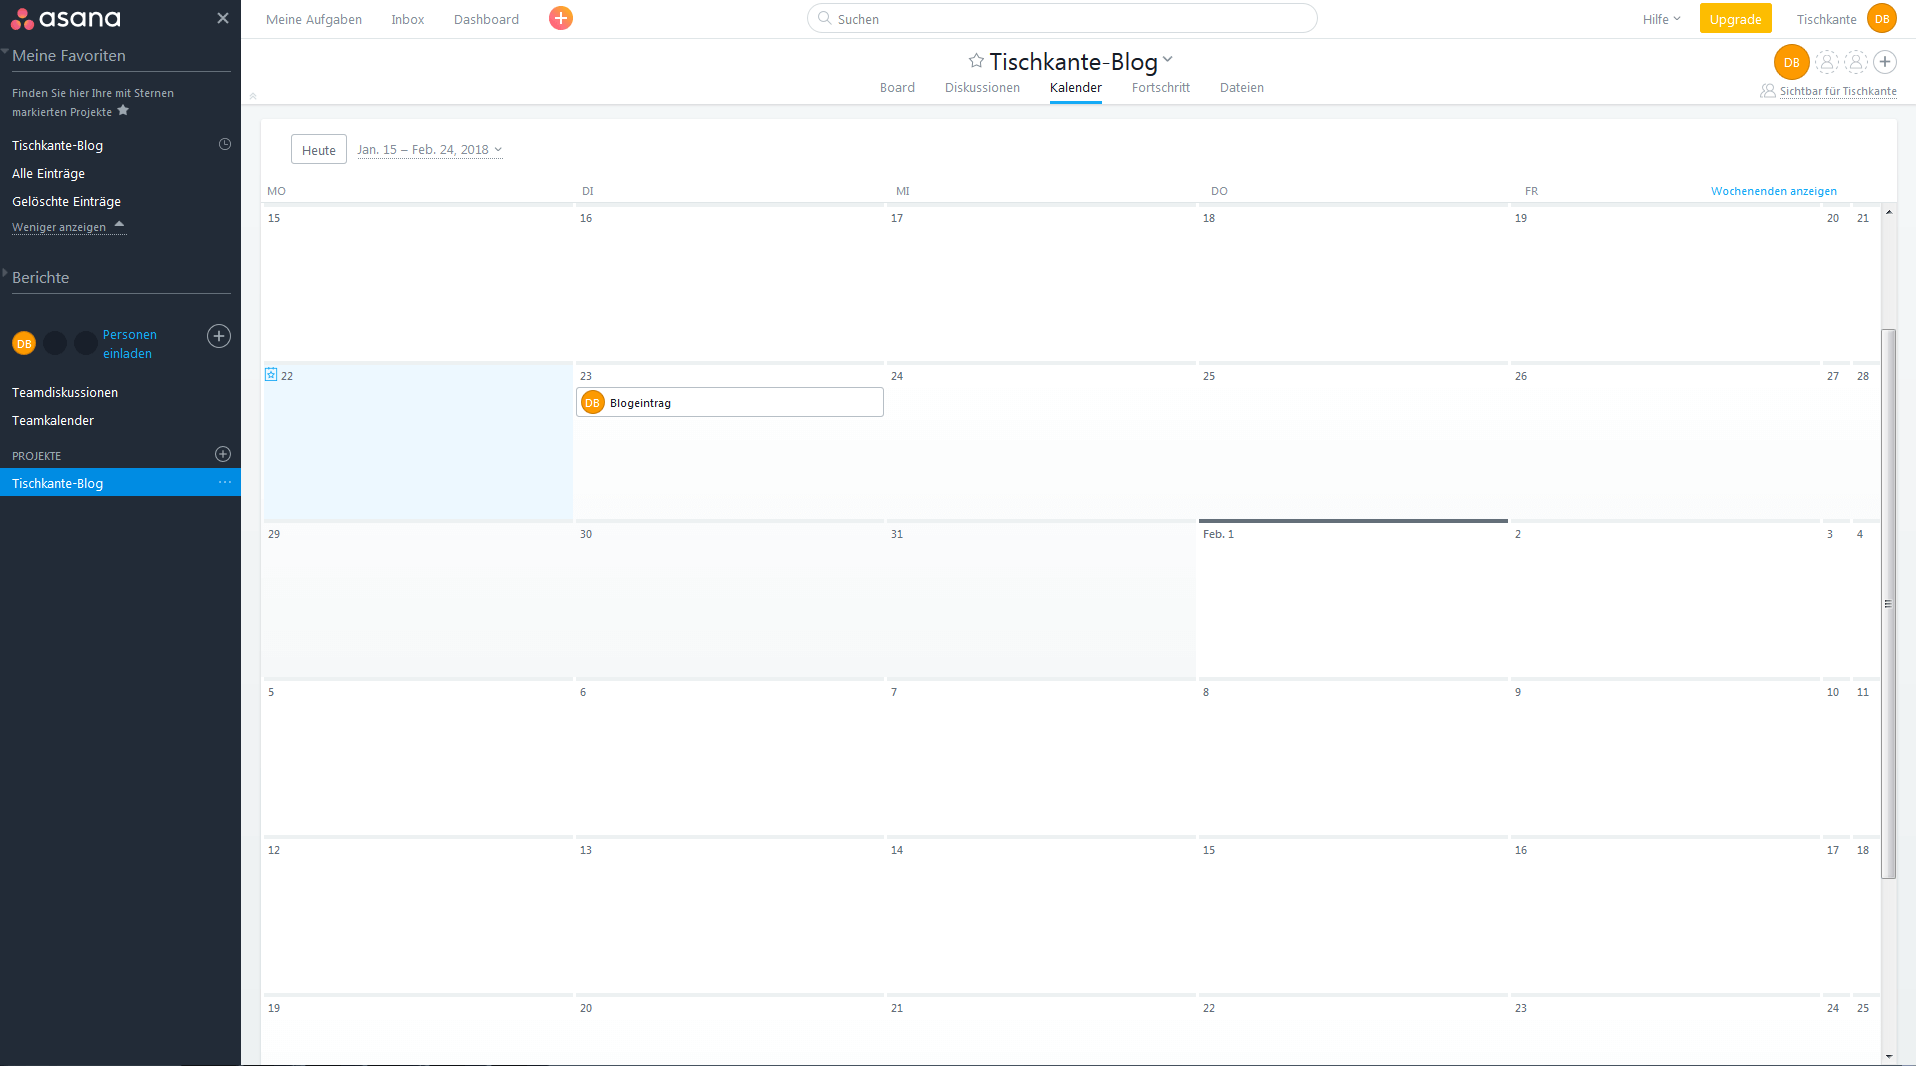The image size is (1916, 1066).
Task: Click the Asana logo
Action: [66, 18]
